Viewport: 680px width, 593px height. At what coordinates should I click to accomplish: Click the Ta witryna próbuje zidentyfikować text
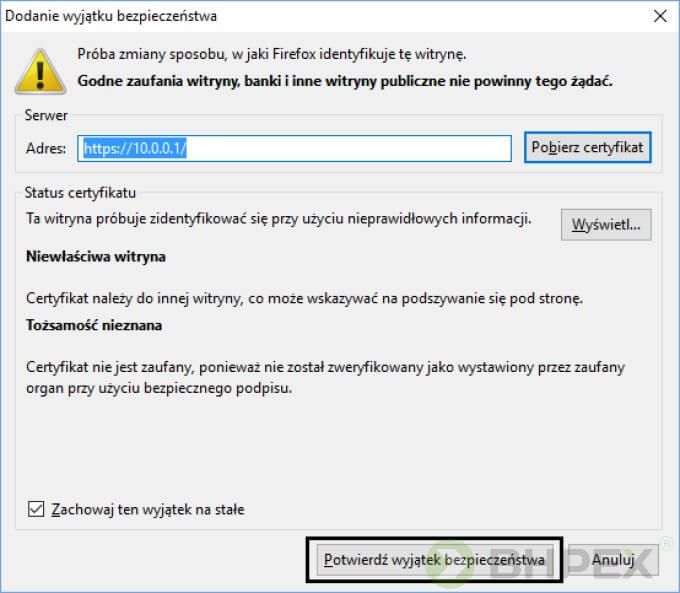click(278, 218)
